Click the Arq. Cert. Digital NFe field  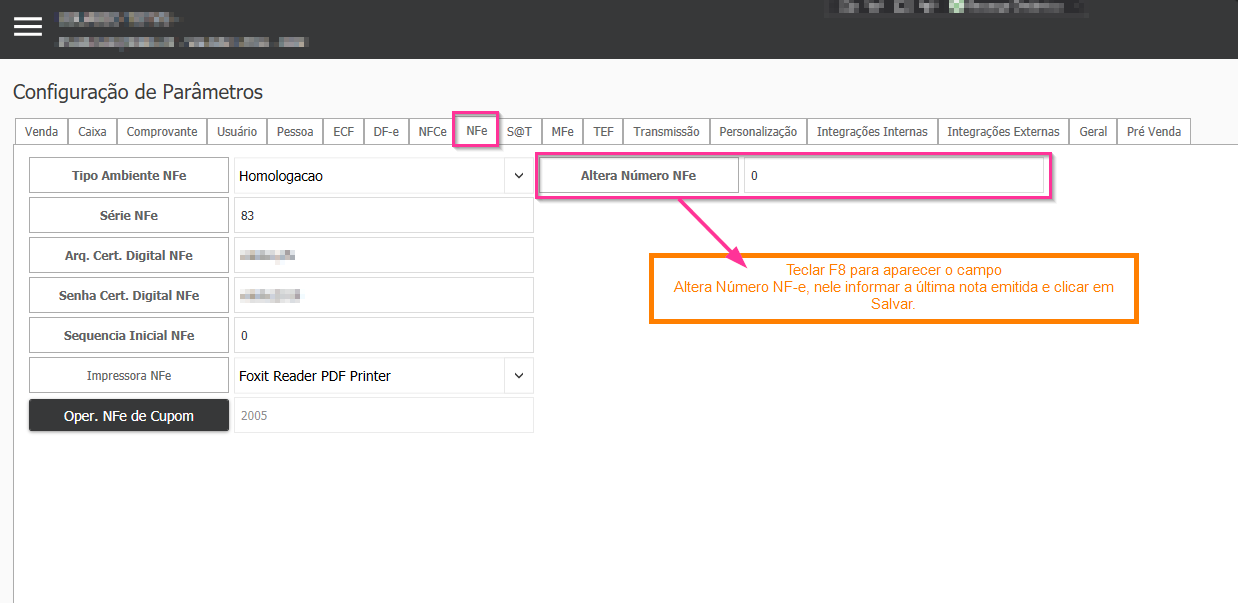[384, 256]
